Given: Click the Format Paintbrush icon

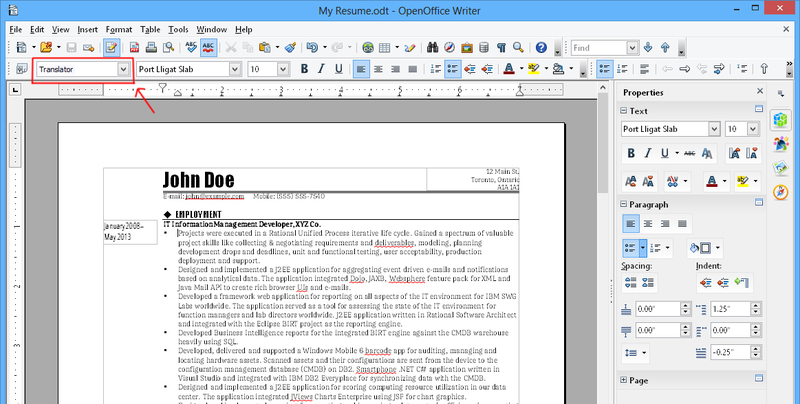Looking at the screenshot, I should click(290, 48).
